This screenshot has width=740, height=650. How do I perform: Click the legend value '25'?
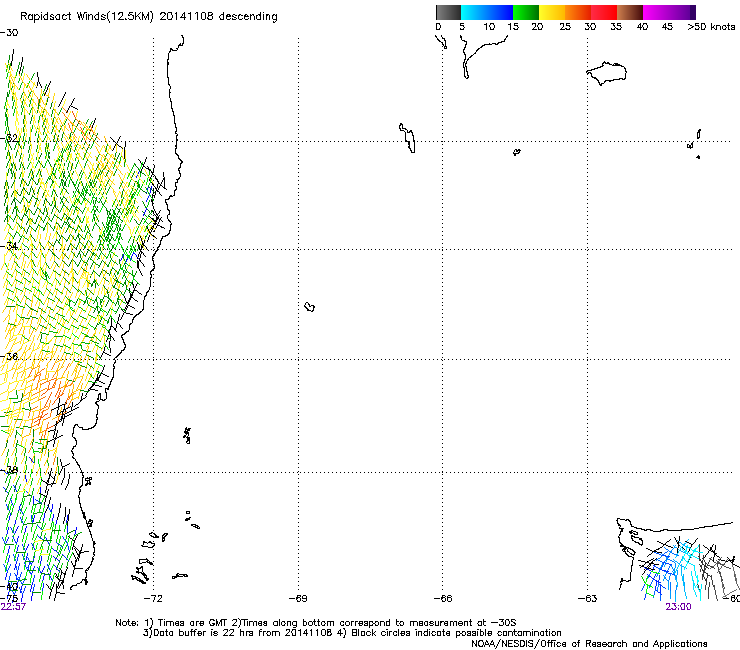tap(565, 27)
